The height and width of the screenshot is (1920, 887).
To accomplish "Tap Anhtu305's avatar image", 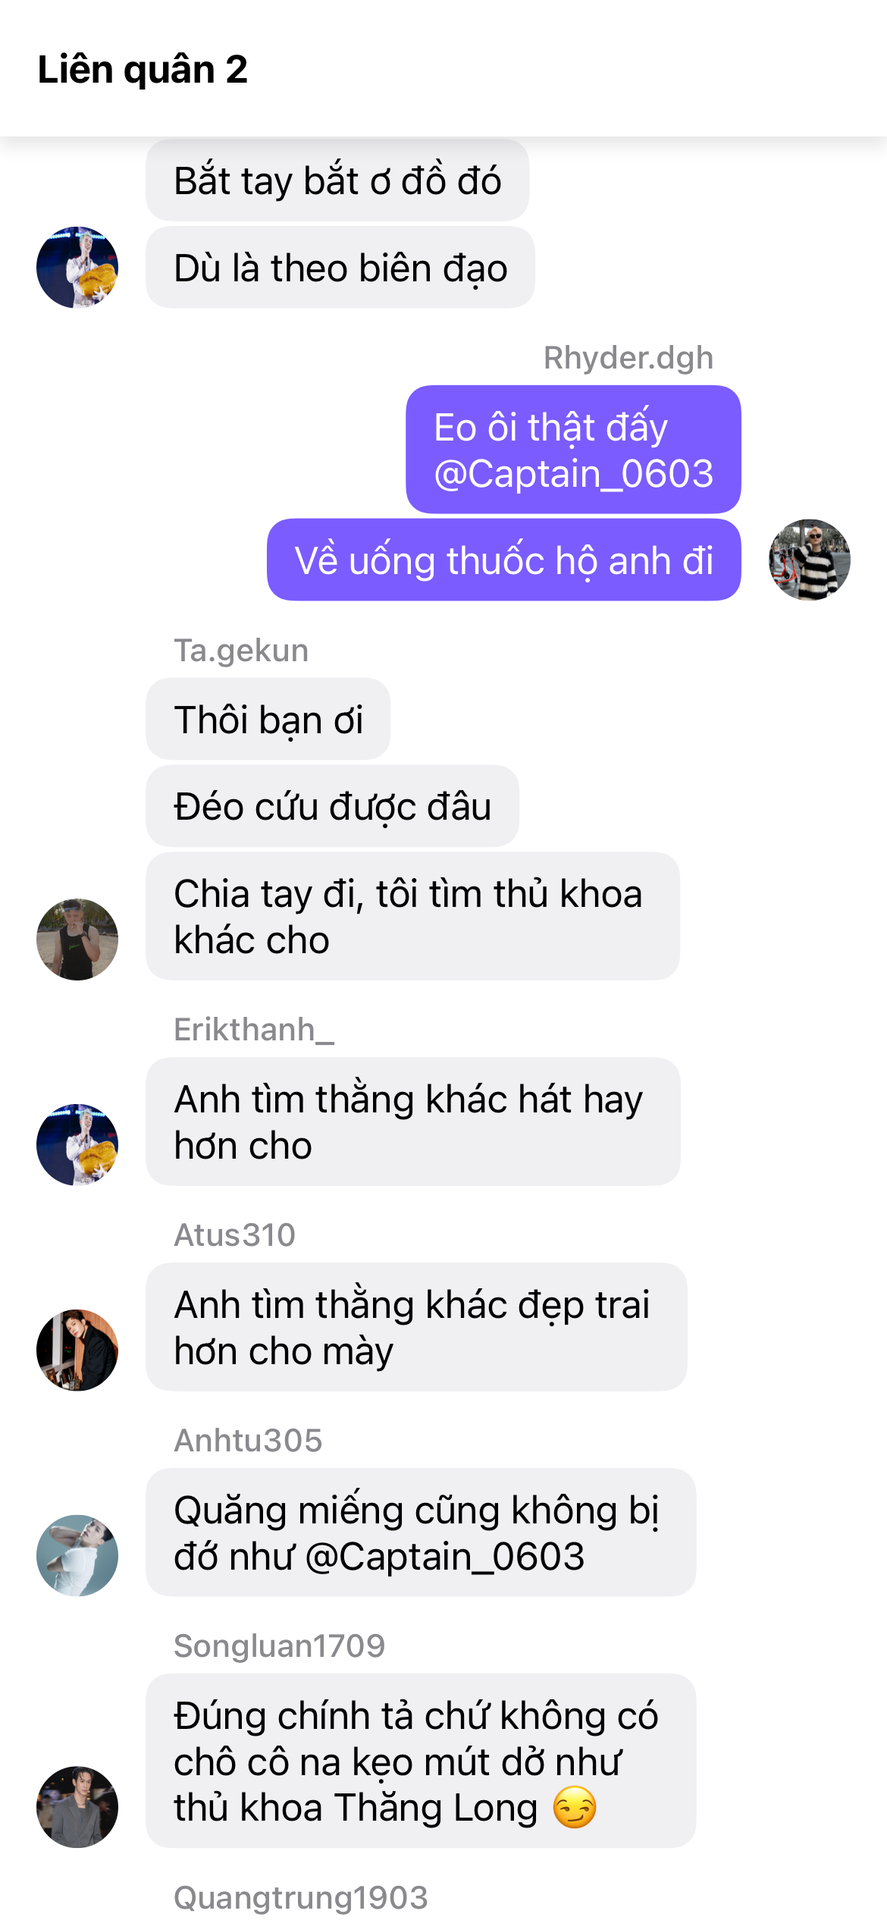I will pyautogui.click(x=77, y=1555).
